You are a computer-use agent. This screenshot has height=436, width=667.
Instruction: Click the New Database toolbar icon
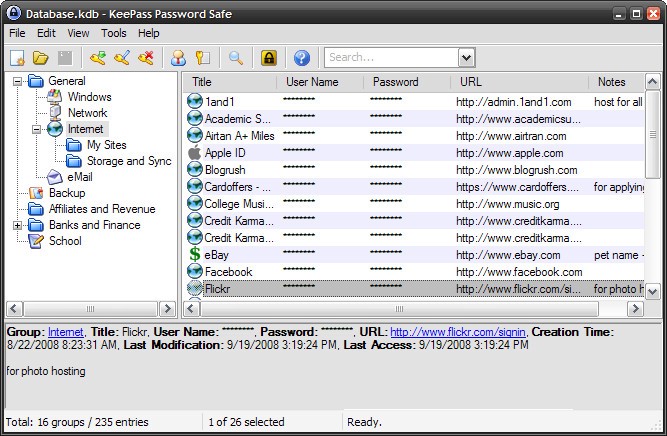[17, 58]
